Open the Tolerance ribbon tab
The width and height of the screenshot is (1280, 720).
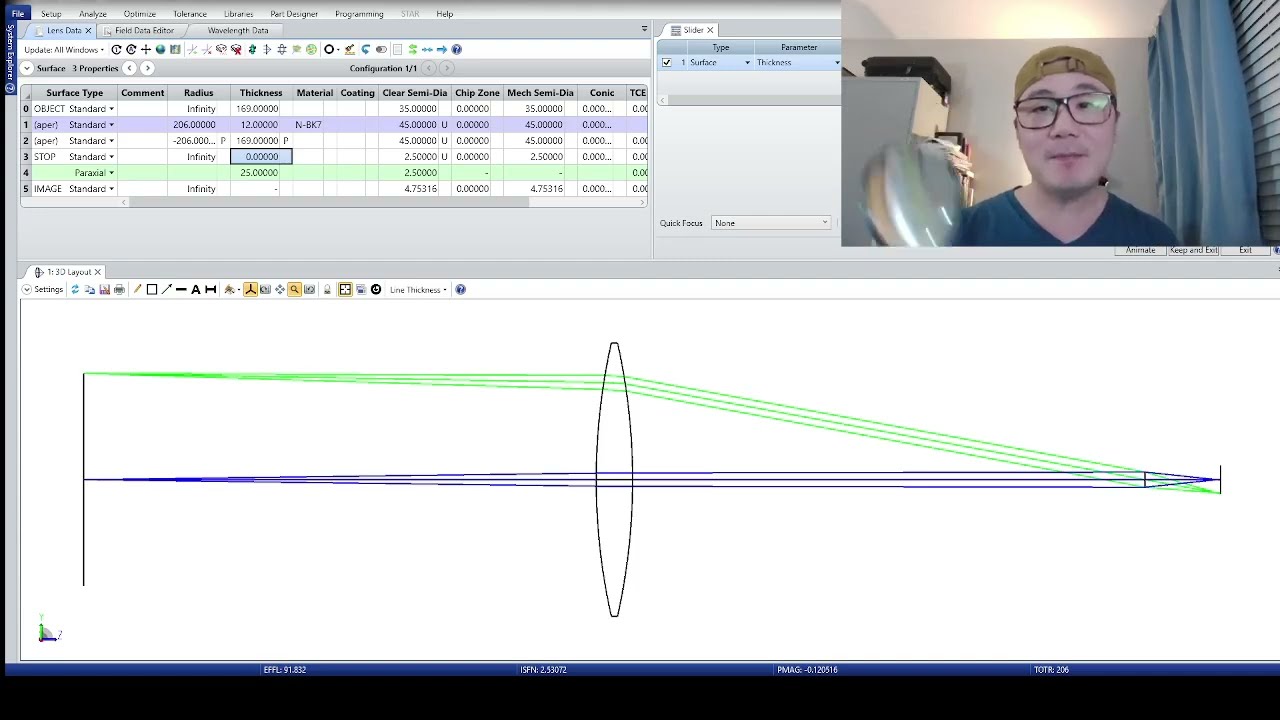[190, 14]
